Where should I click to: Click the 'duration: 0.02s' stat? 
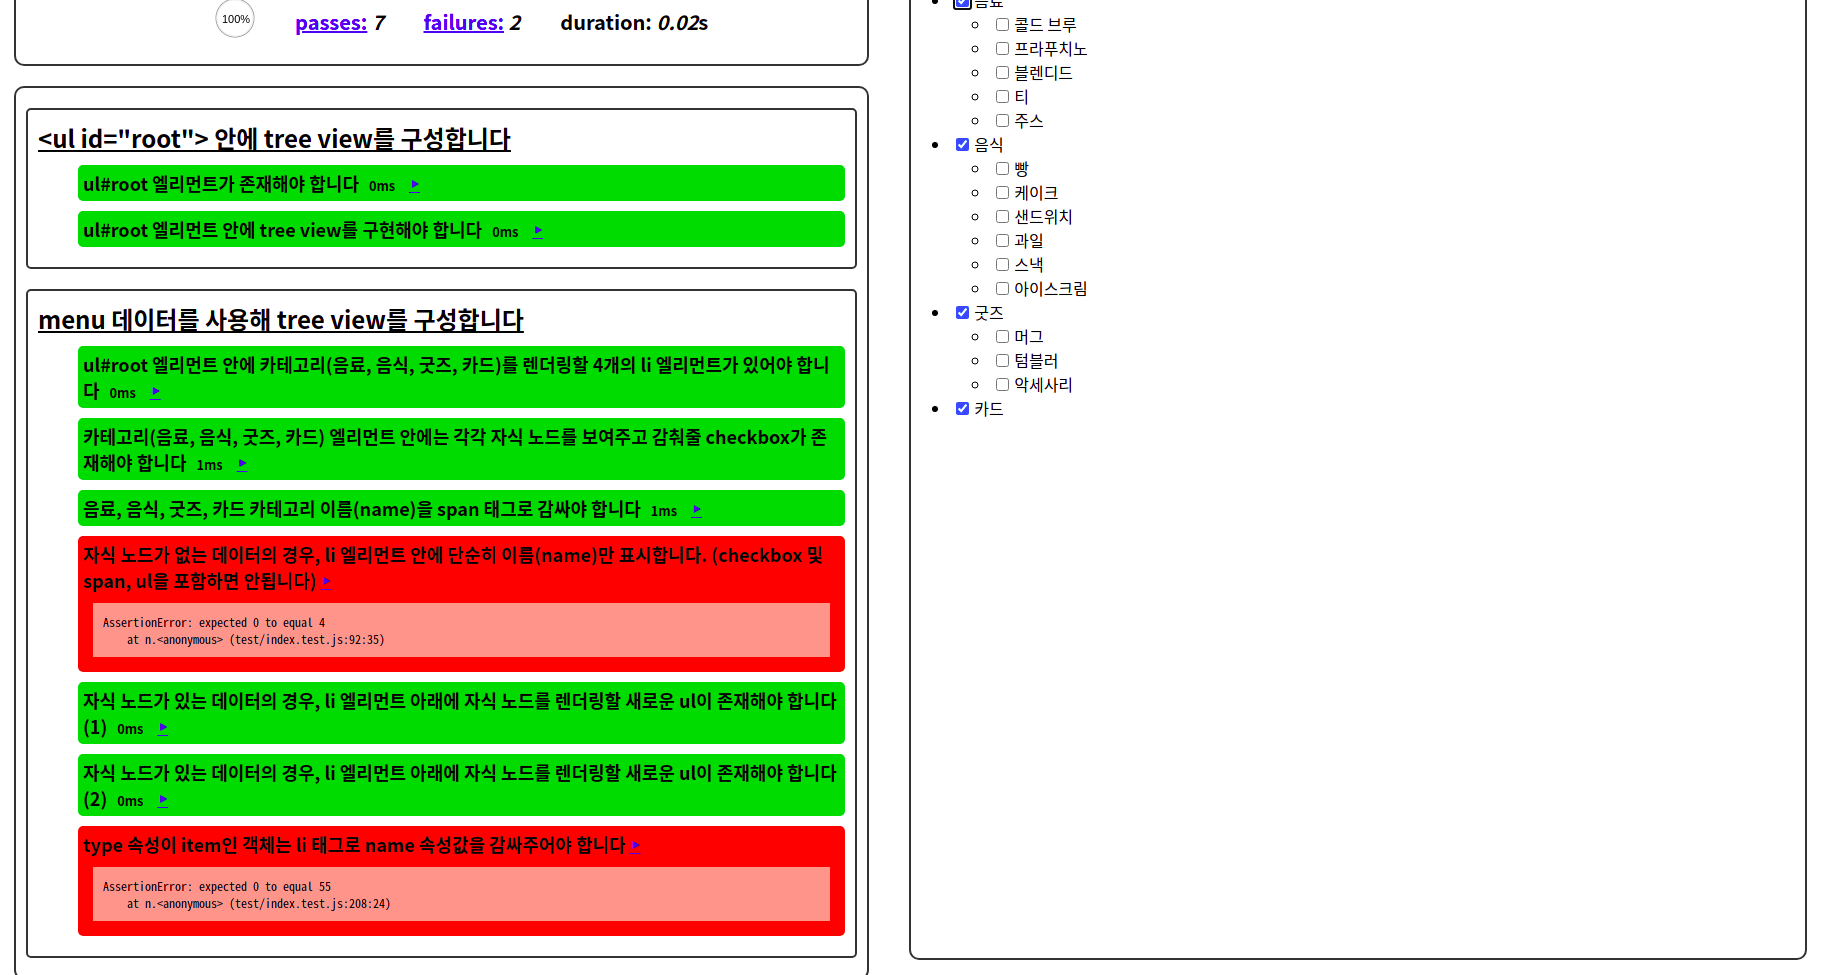(x=634, y=23)
